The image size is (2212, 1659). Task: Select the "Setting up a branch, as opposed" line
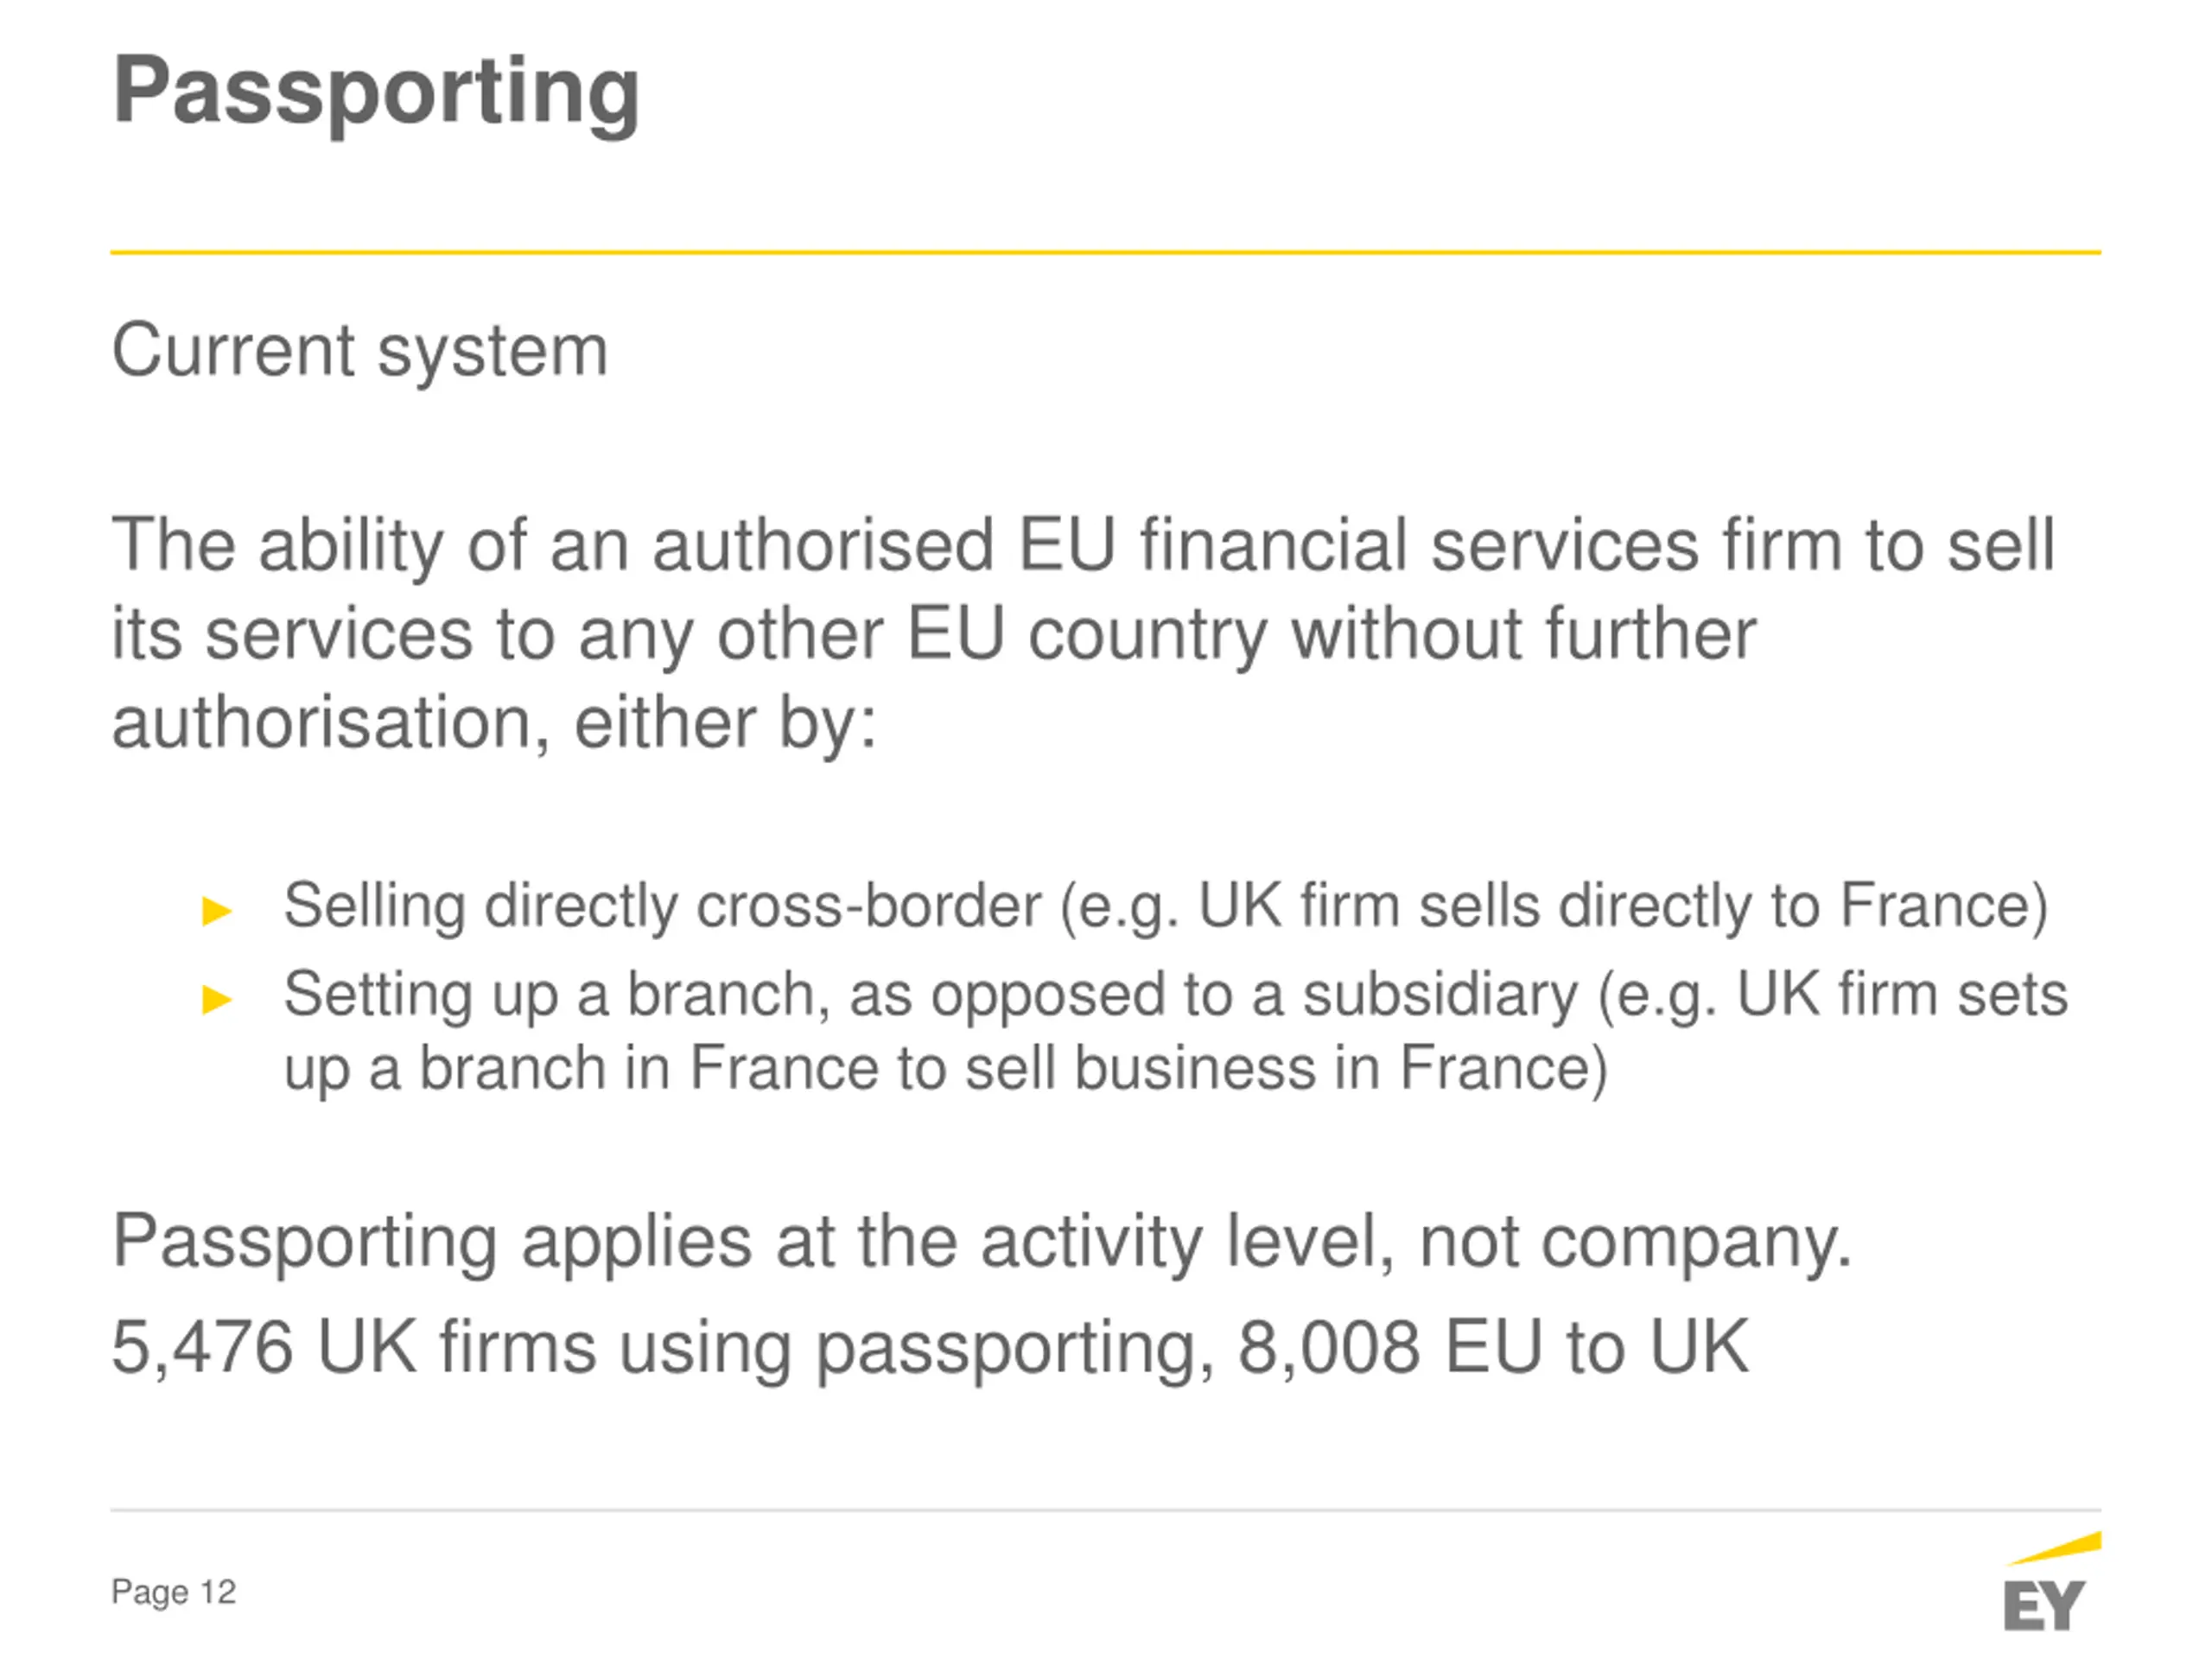[1176, 995]
